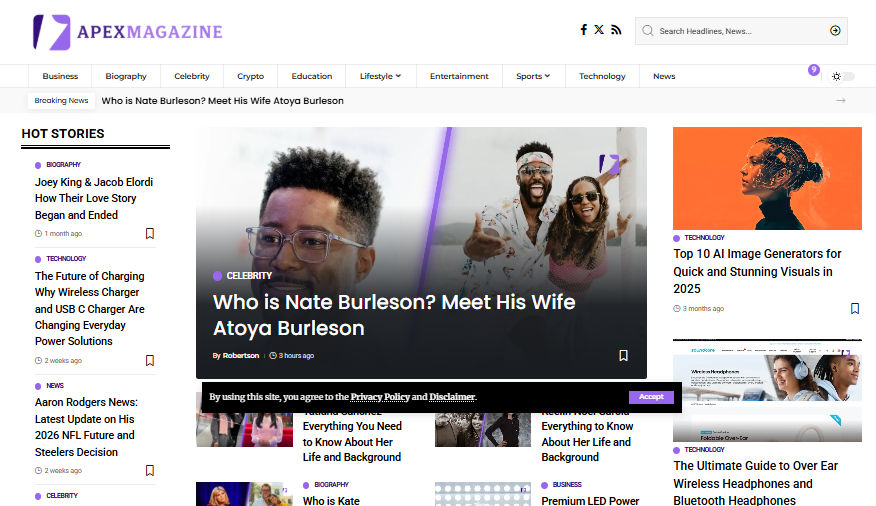Open the RSS feed icon
Viewport: 876px width, 506px height.
616,30
